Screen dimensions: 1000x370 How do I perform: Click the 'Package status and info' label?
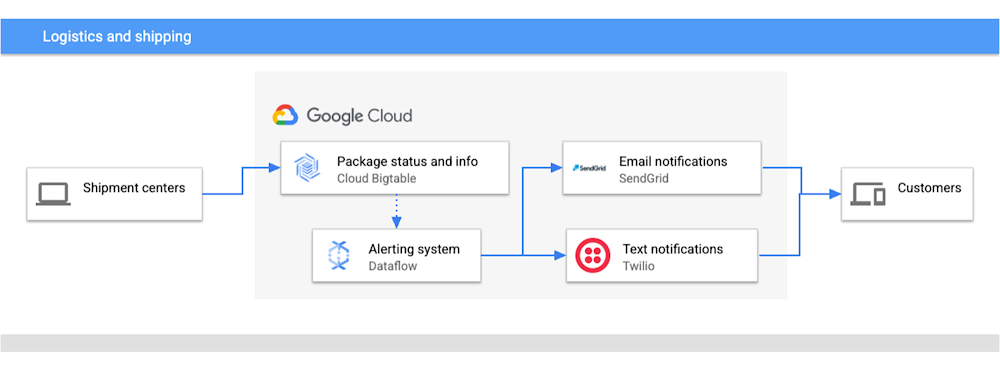(407, 161)
